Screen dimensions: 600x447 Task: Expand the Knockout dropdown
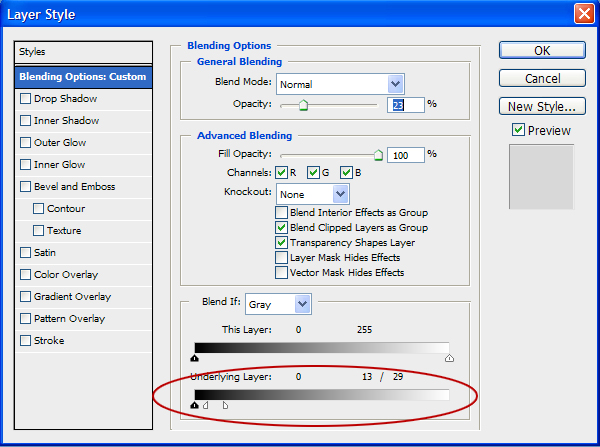tap(313, 194)
